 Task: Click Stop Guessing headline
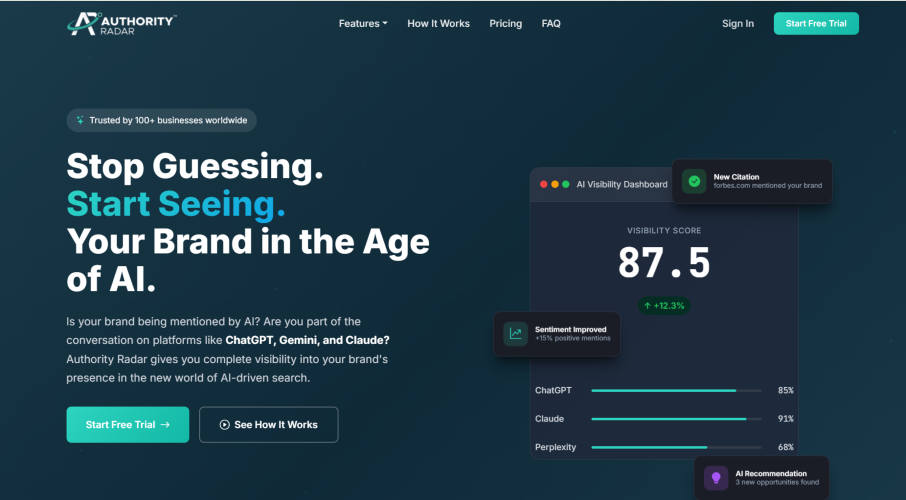click(x=195, y=166)
